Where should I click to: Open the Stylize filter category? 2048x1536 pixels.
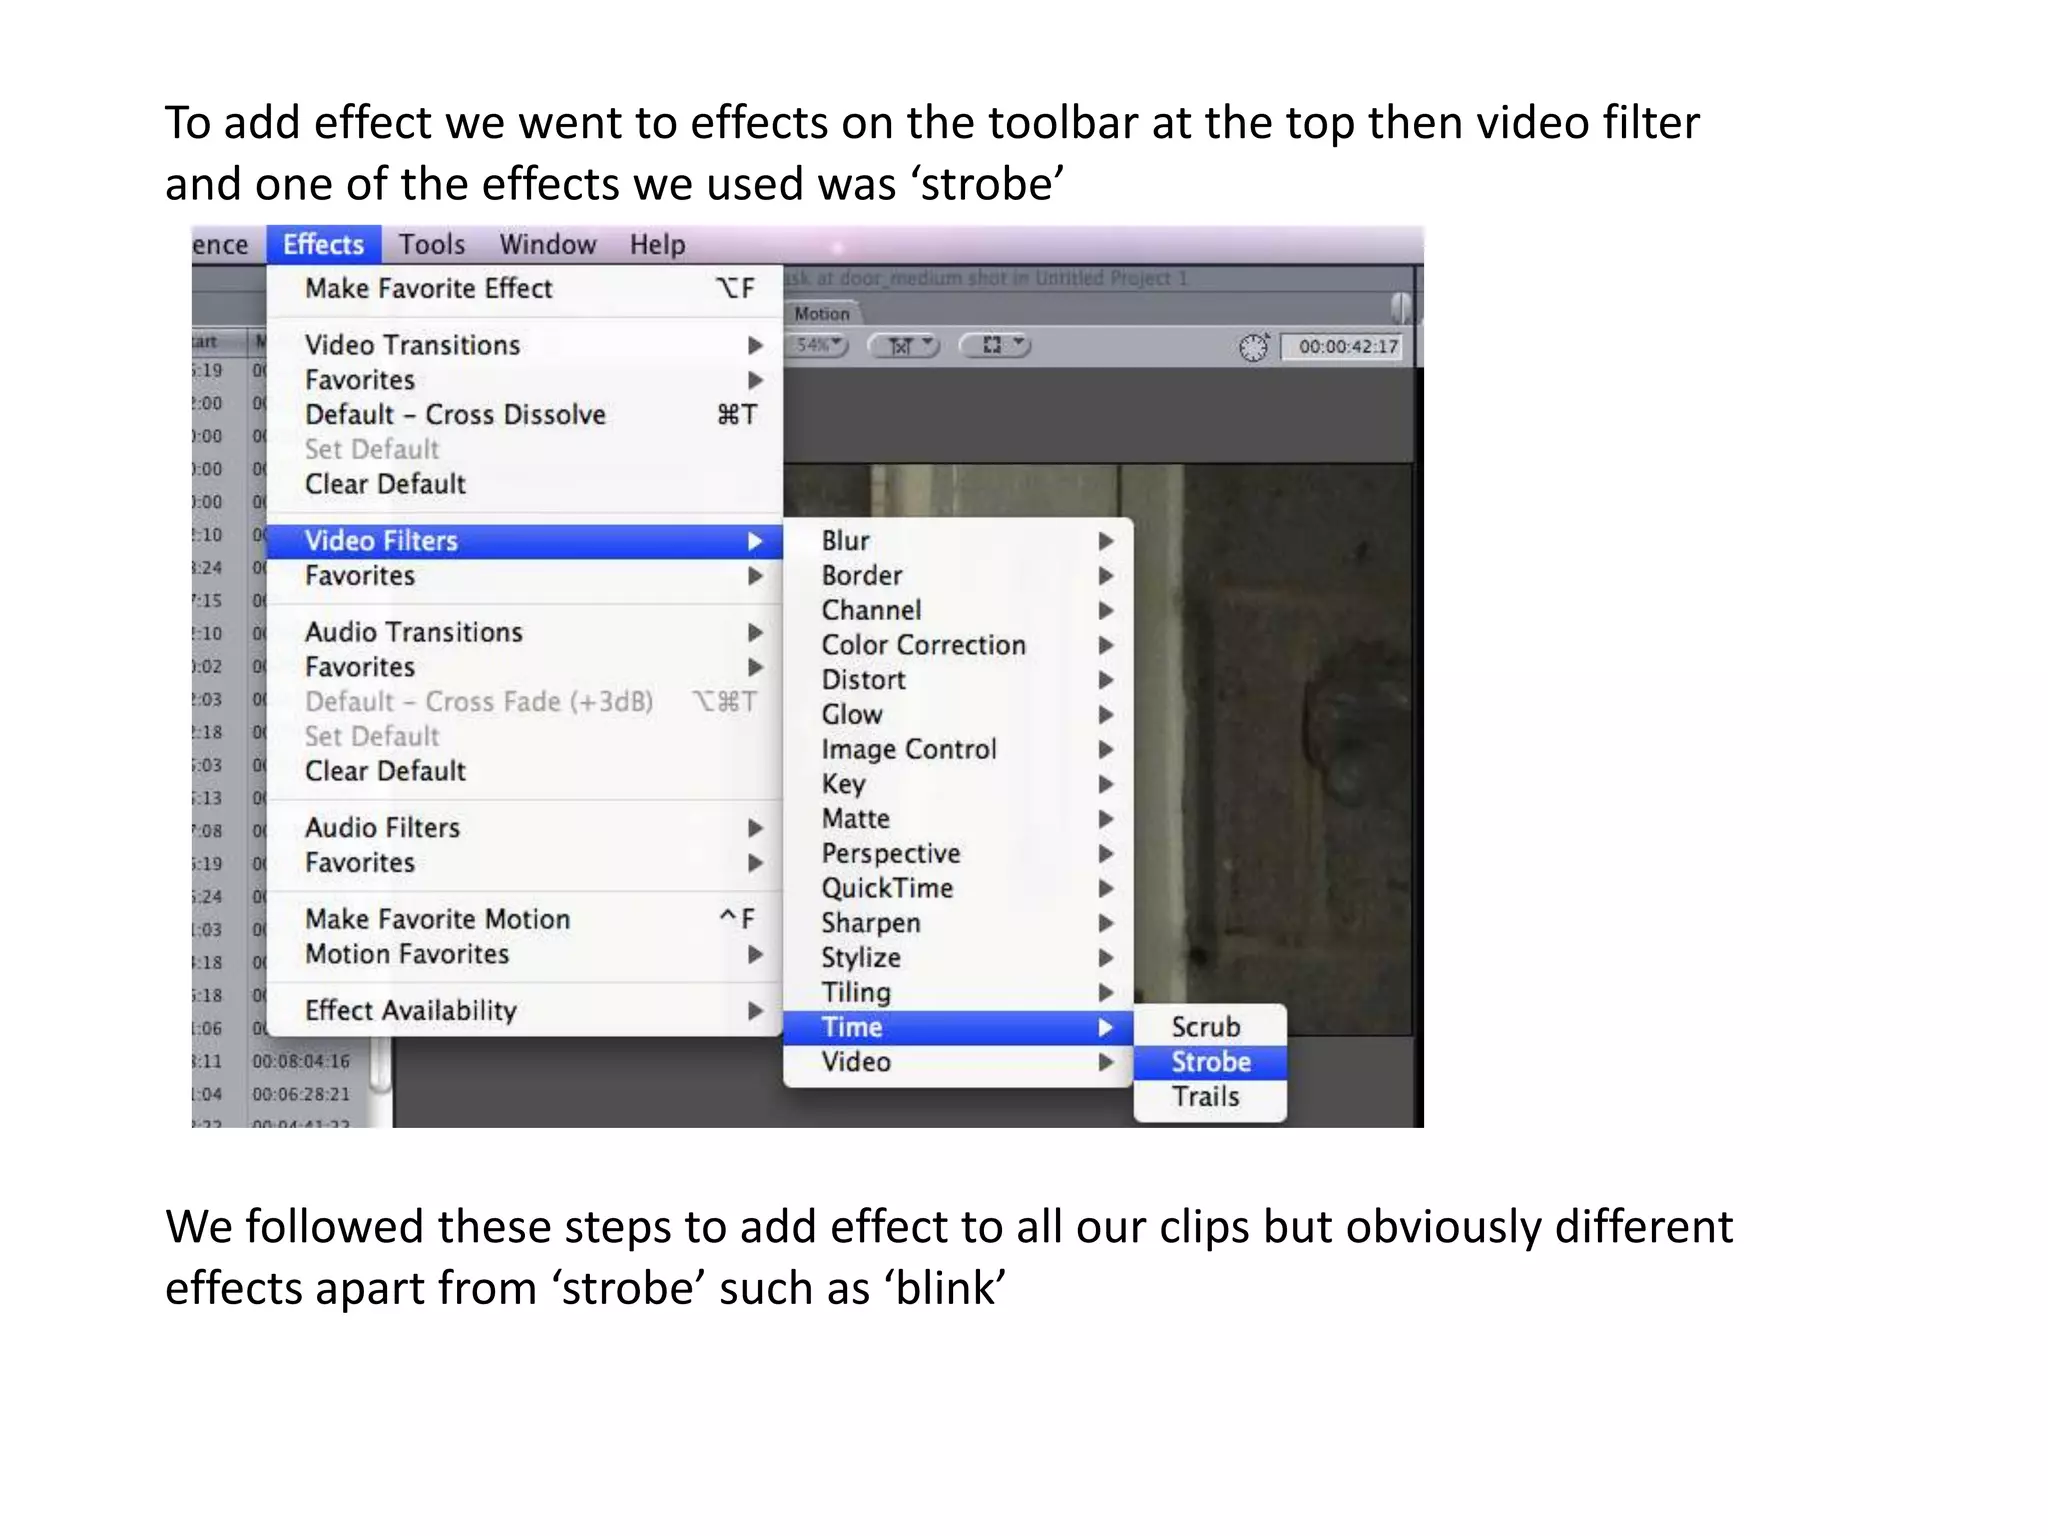pyautogui.click(x=958, y=958)
